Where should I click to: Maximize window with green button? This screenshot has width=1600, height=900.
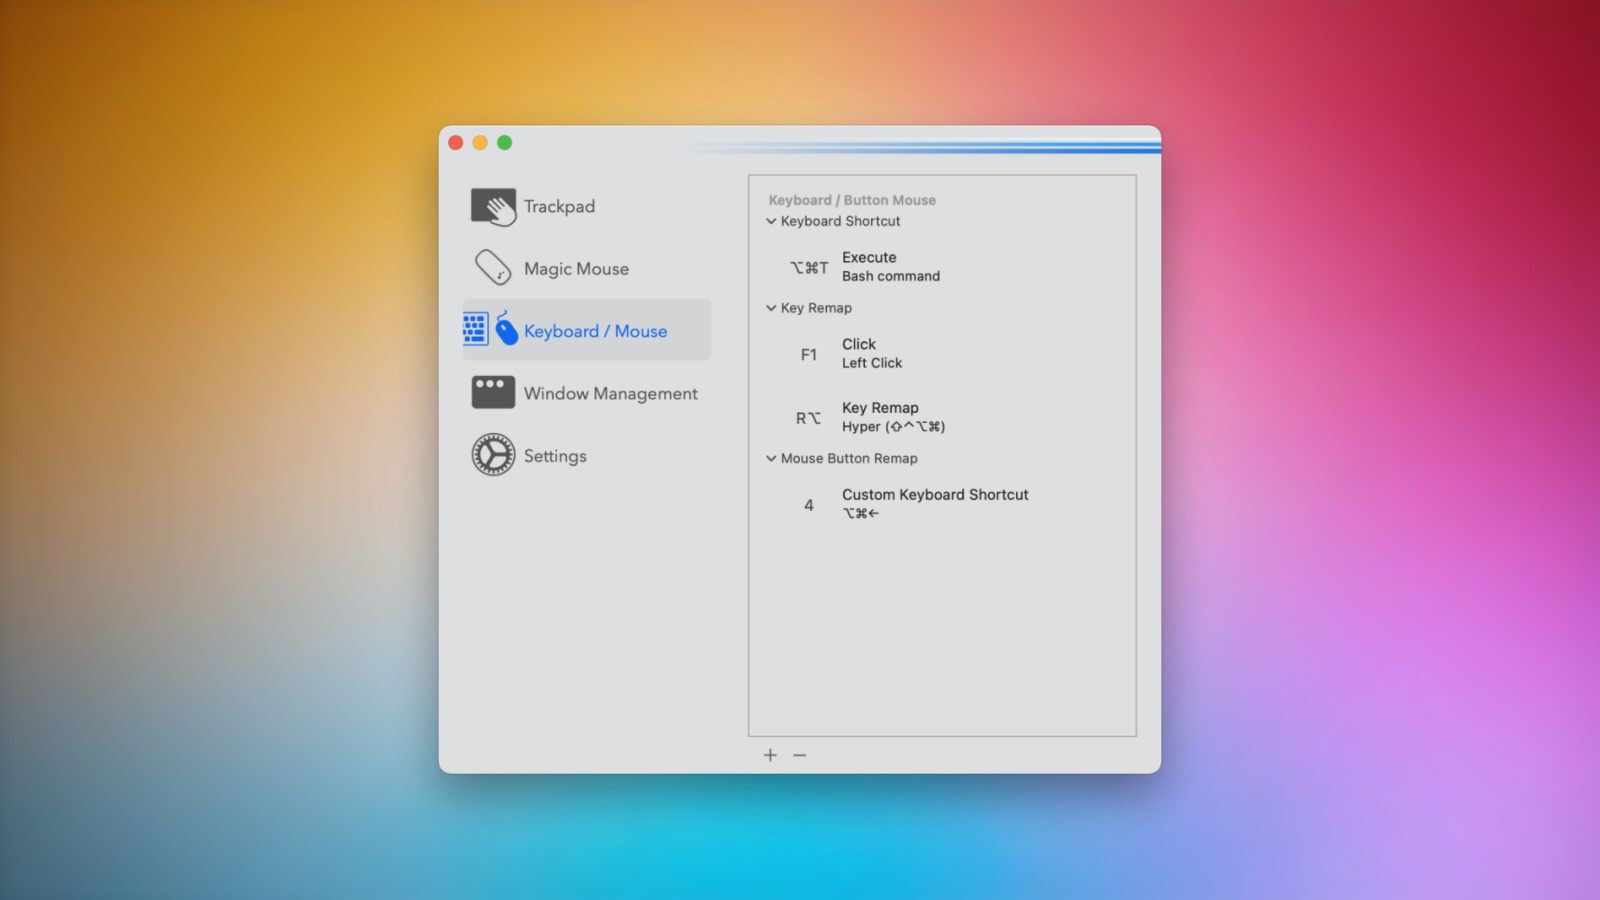coord(505,143)
